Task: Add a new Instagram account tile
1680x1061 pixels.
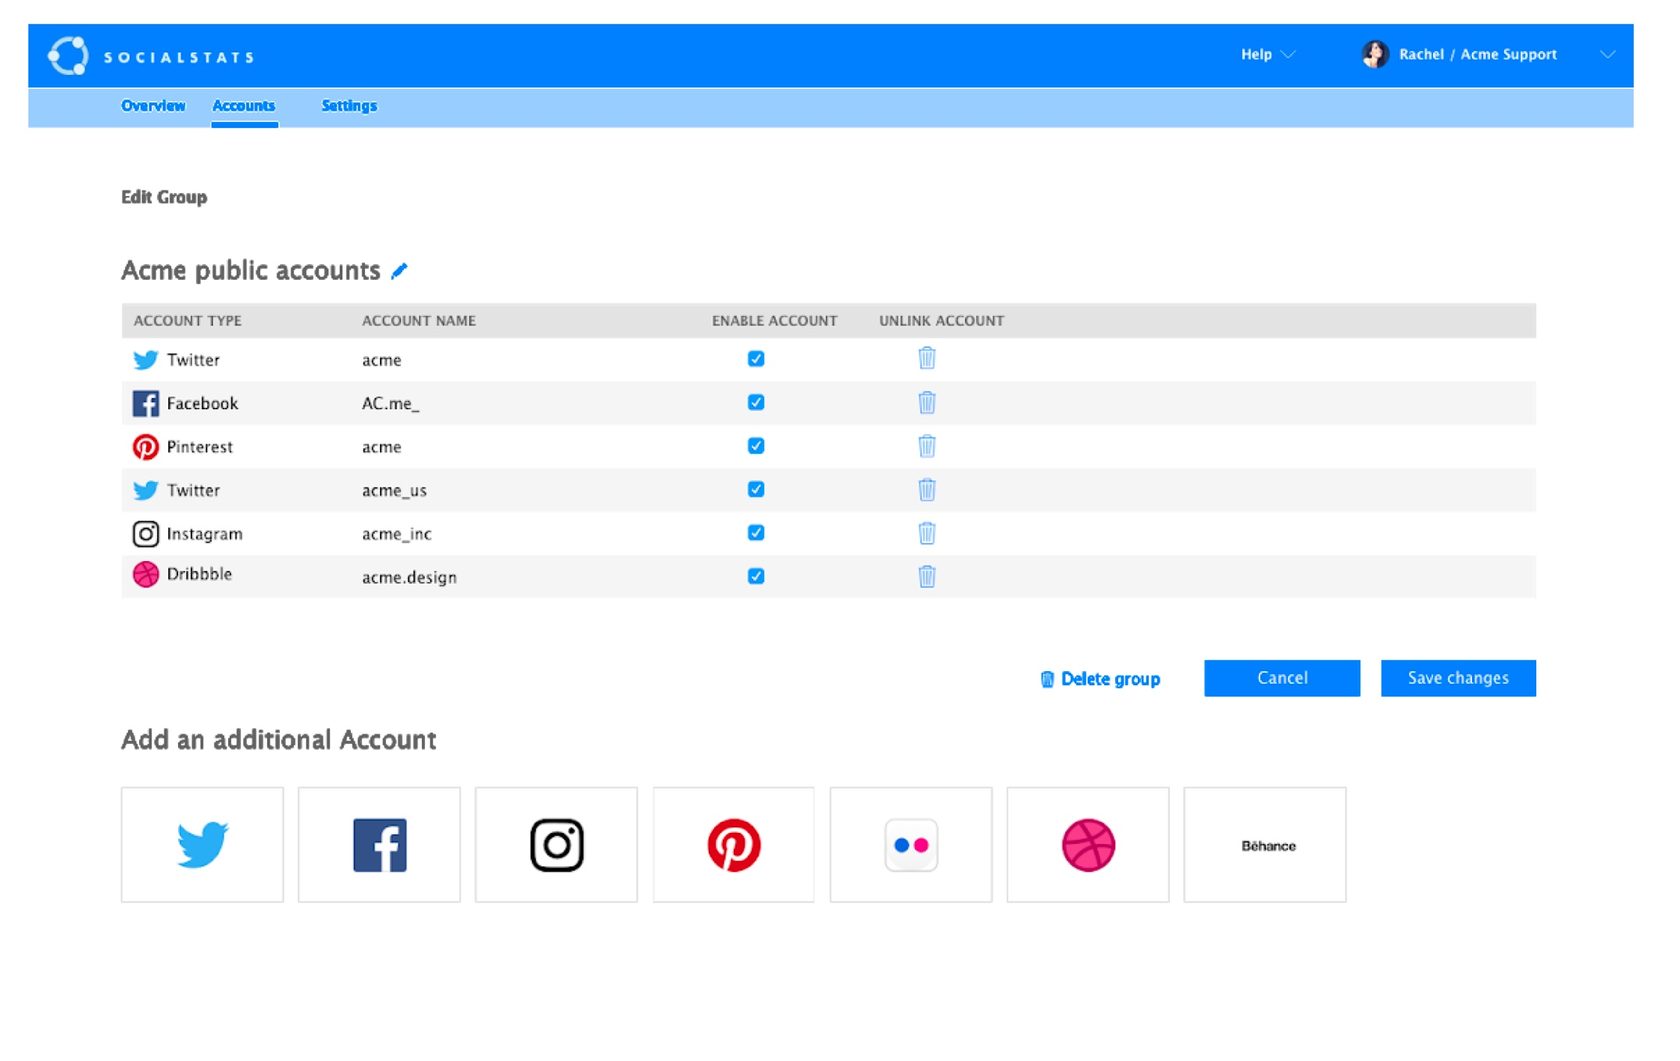Action: (x=556, y=845)
